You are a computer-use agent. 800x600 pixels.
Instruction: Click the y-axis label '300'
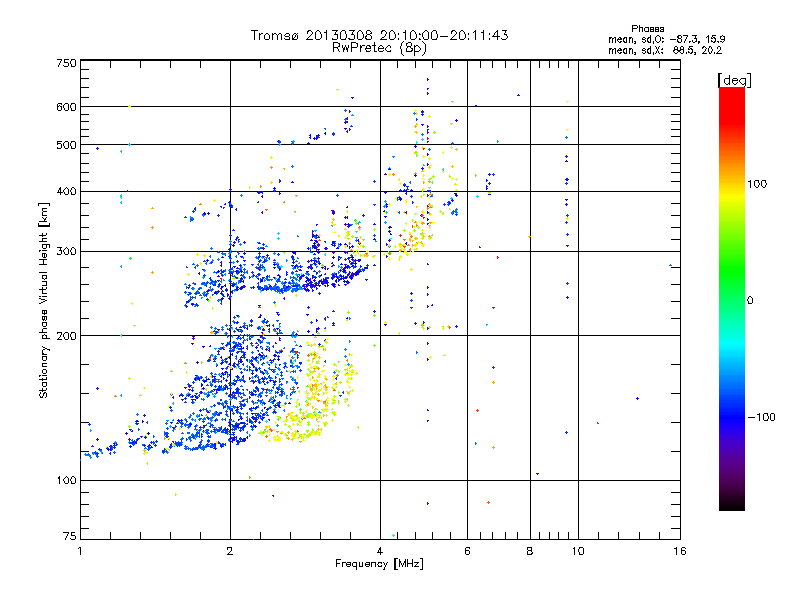pos(66,251)
